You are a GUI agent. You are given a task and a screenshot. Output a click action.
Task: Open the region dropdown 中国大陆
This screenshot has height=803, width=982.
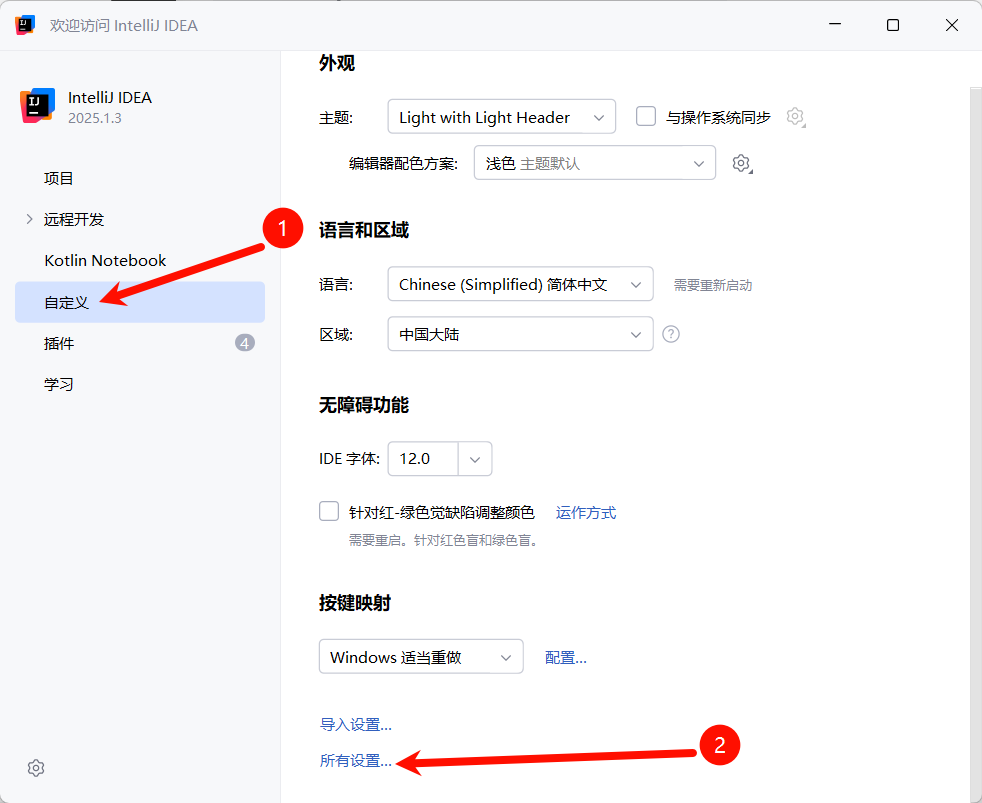(520, 334)
